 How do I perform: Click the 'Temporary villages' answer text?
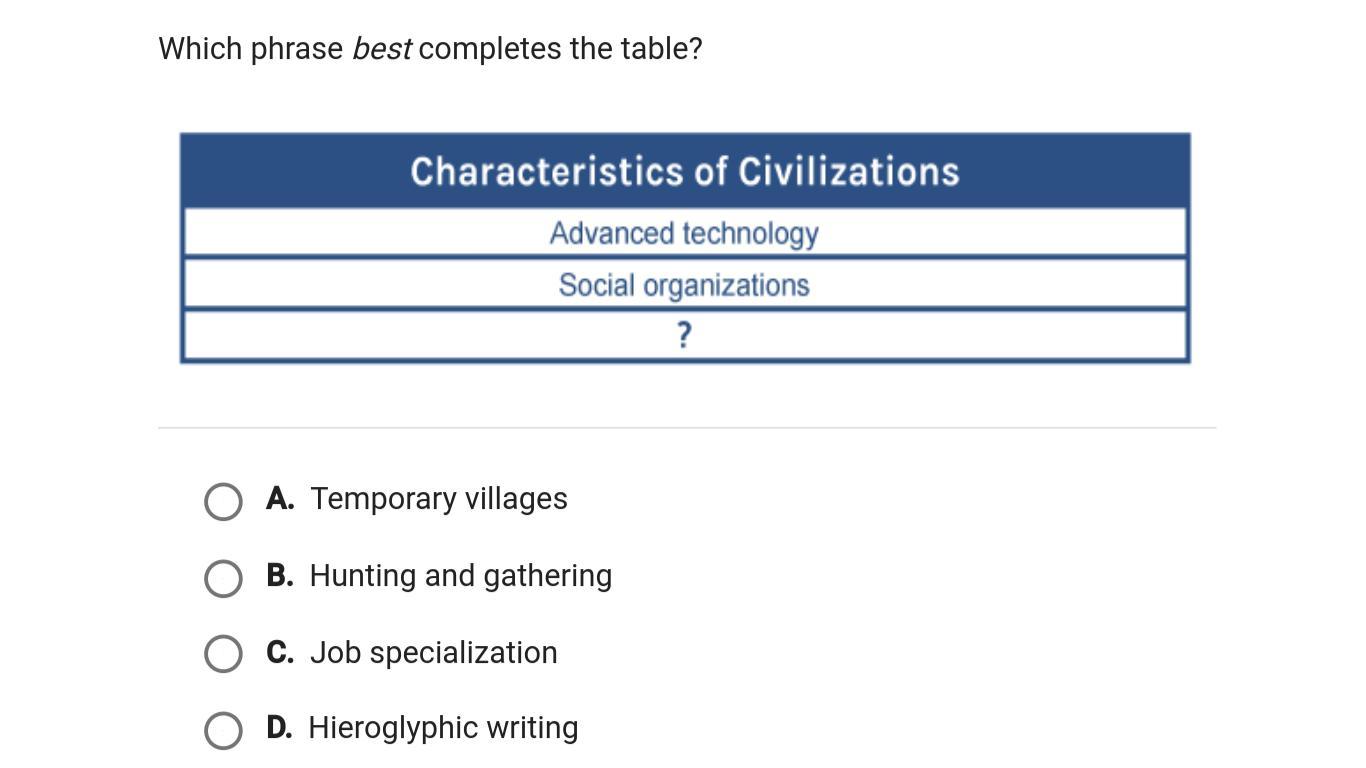pos(438,498)
